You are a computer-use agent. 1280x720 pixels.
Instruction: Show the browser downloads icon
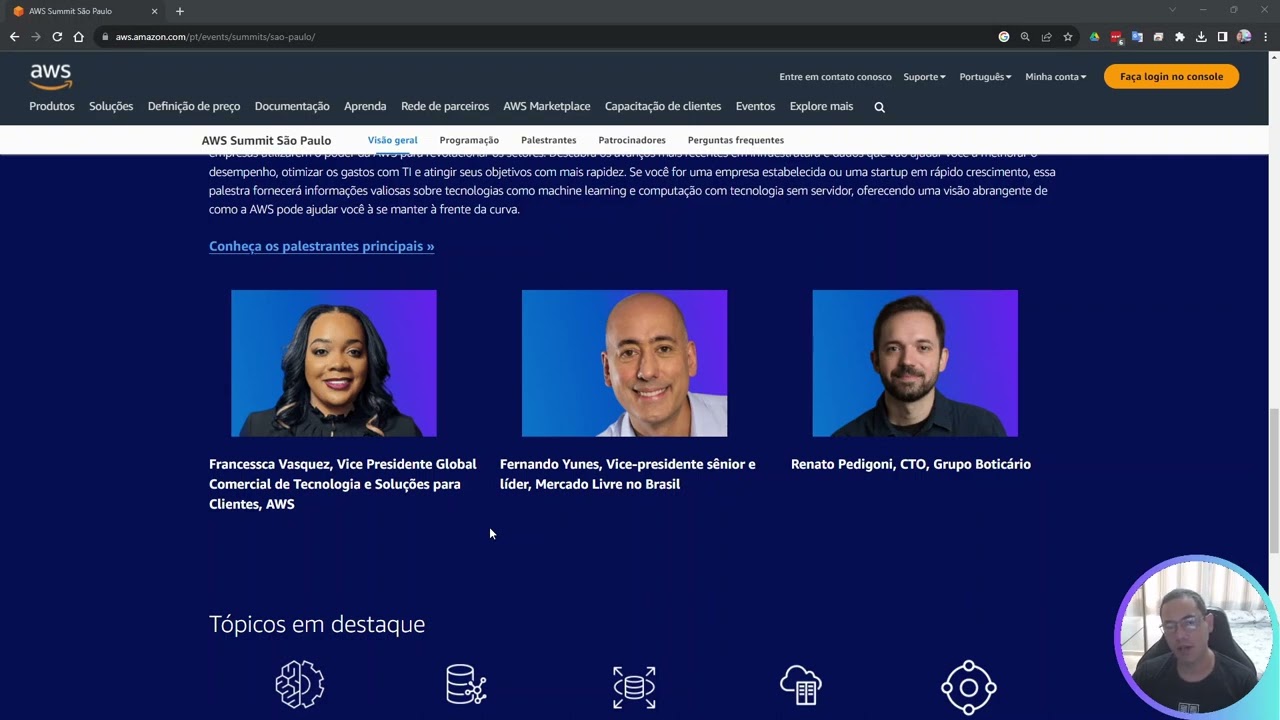pos(1201,37)
